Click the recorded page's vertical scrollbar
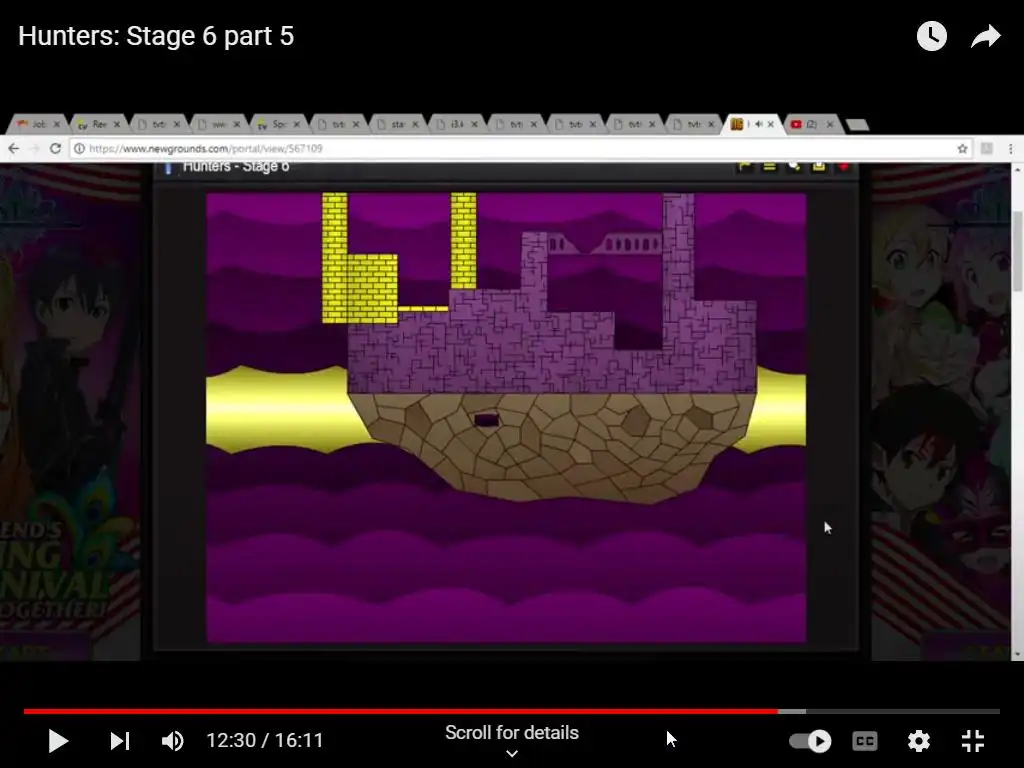 (1017, 251)
